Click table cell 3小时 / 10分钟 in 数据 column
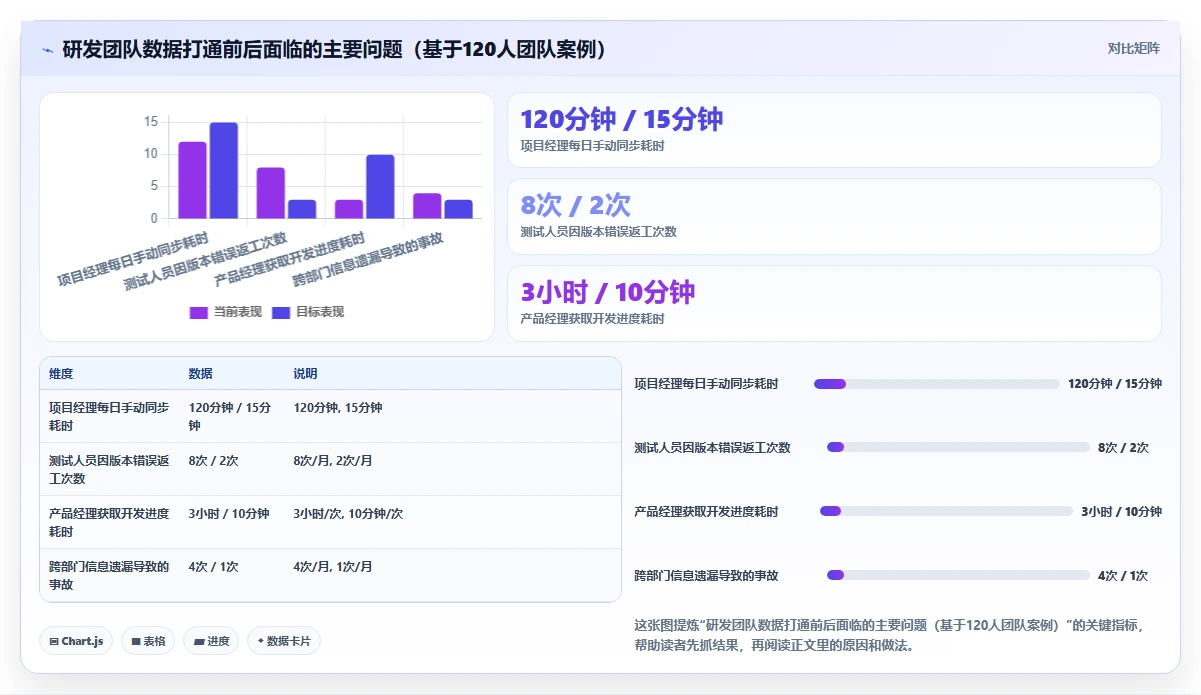This screenshot has width=1201, height=695. click(x=229, y=514)
